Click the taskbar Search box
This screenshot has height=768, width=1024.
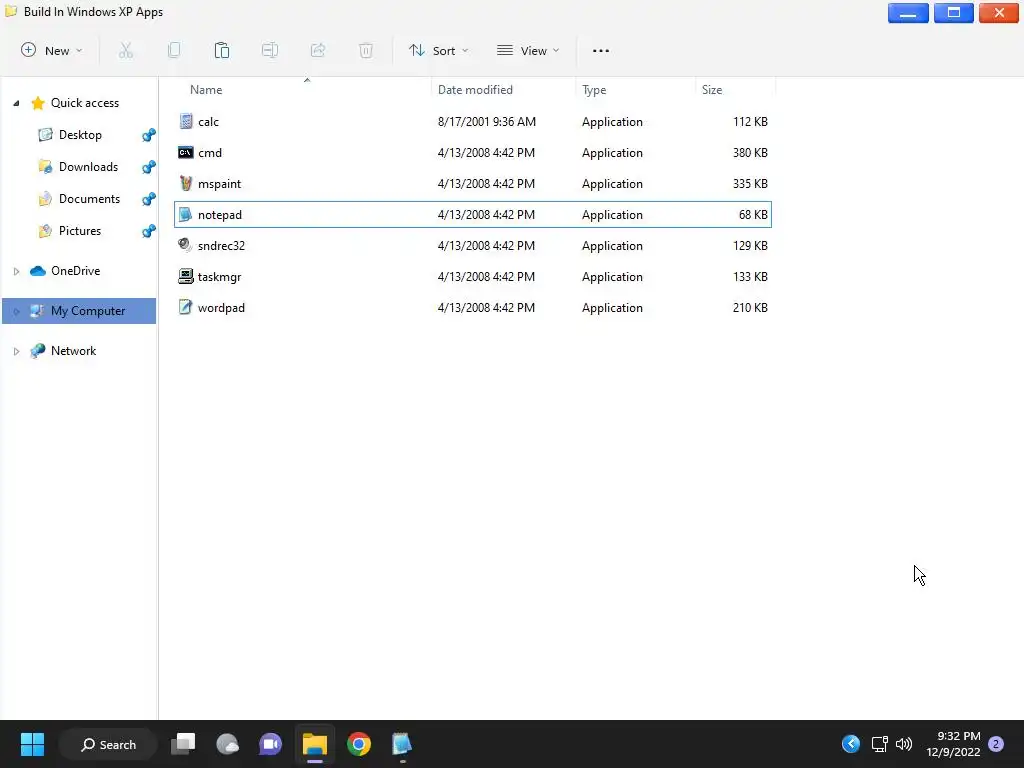(x=108, y=744)
